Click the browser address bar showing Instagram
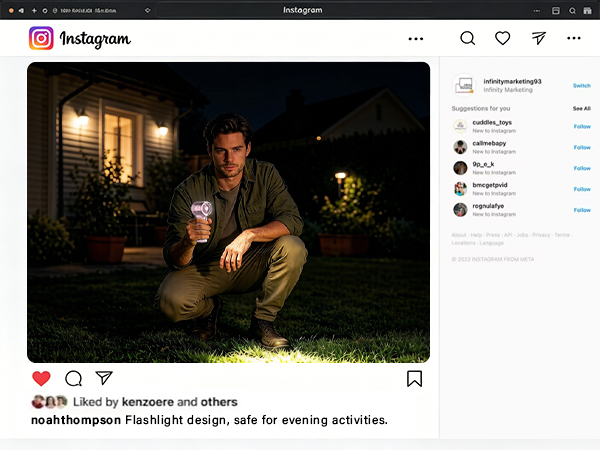This screenshot has height=450, width=600. point(303,10)
